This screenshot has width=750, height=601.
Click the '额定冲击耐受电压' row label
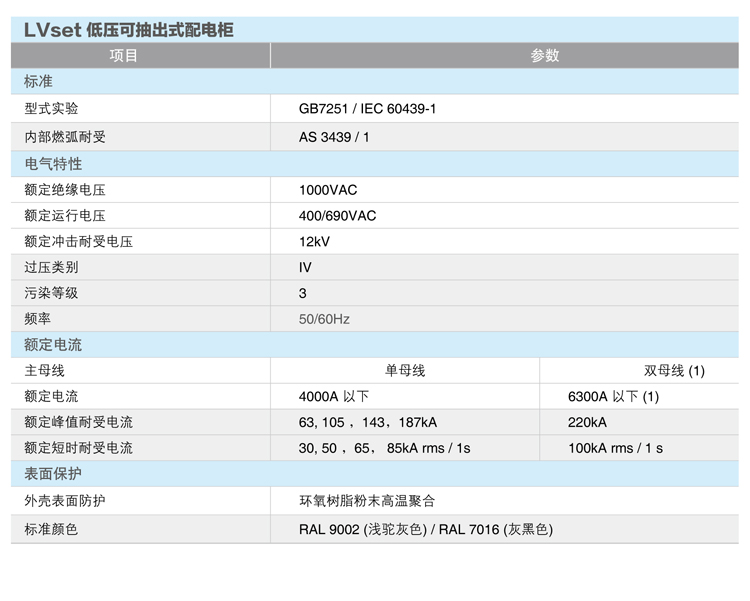[x=78, y=242]
